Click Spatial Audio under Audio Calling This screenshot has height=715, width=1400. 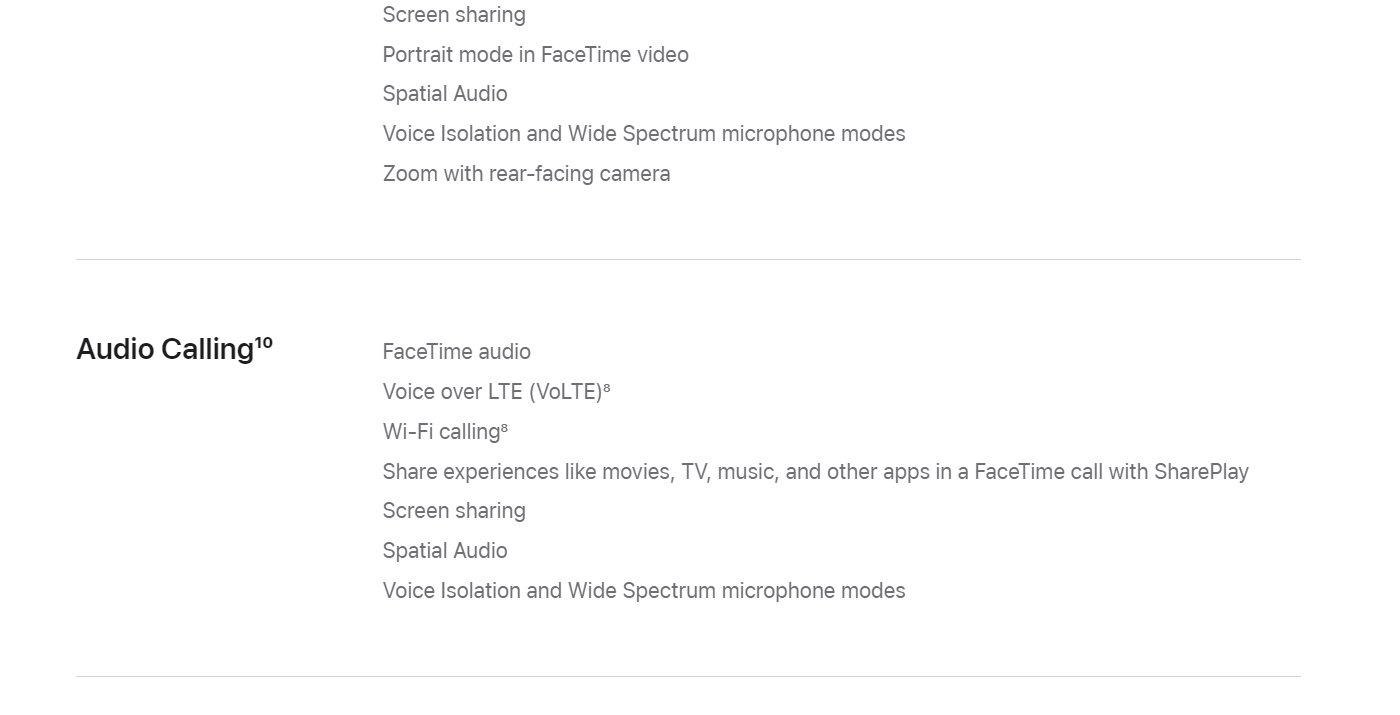(x=445, y=551)
